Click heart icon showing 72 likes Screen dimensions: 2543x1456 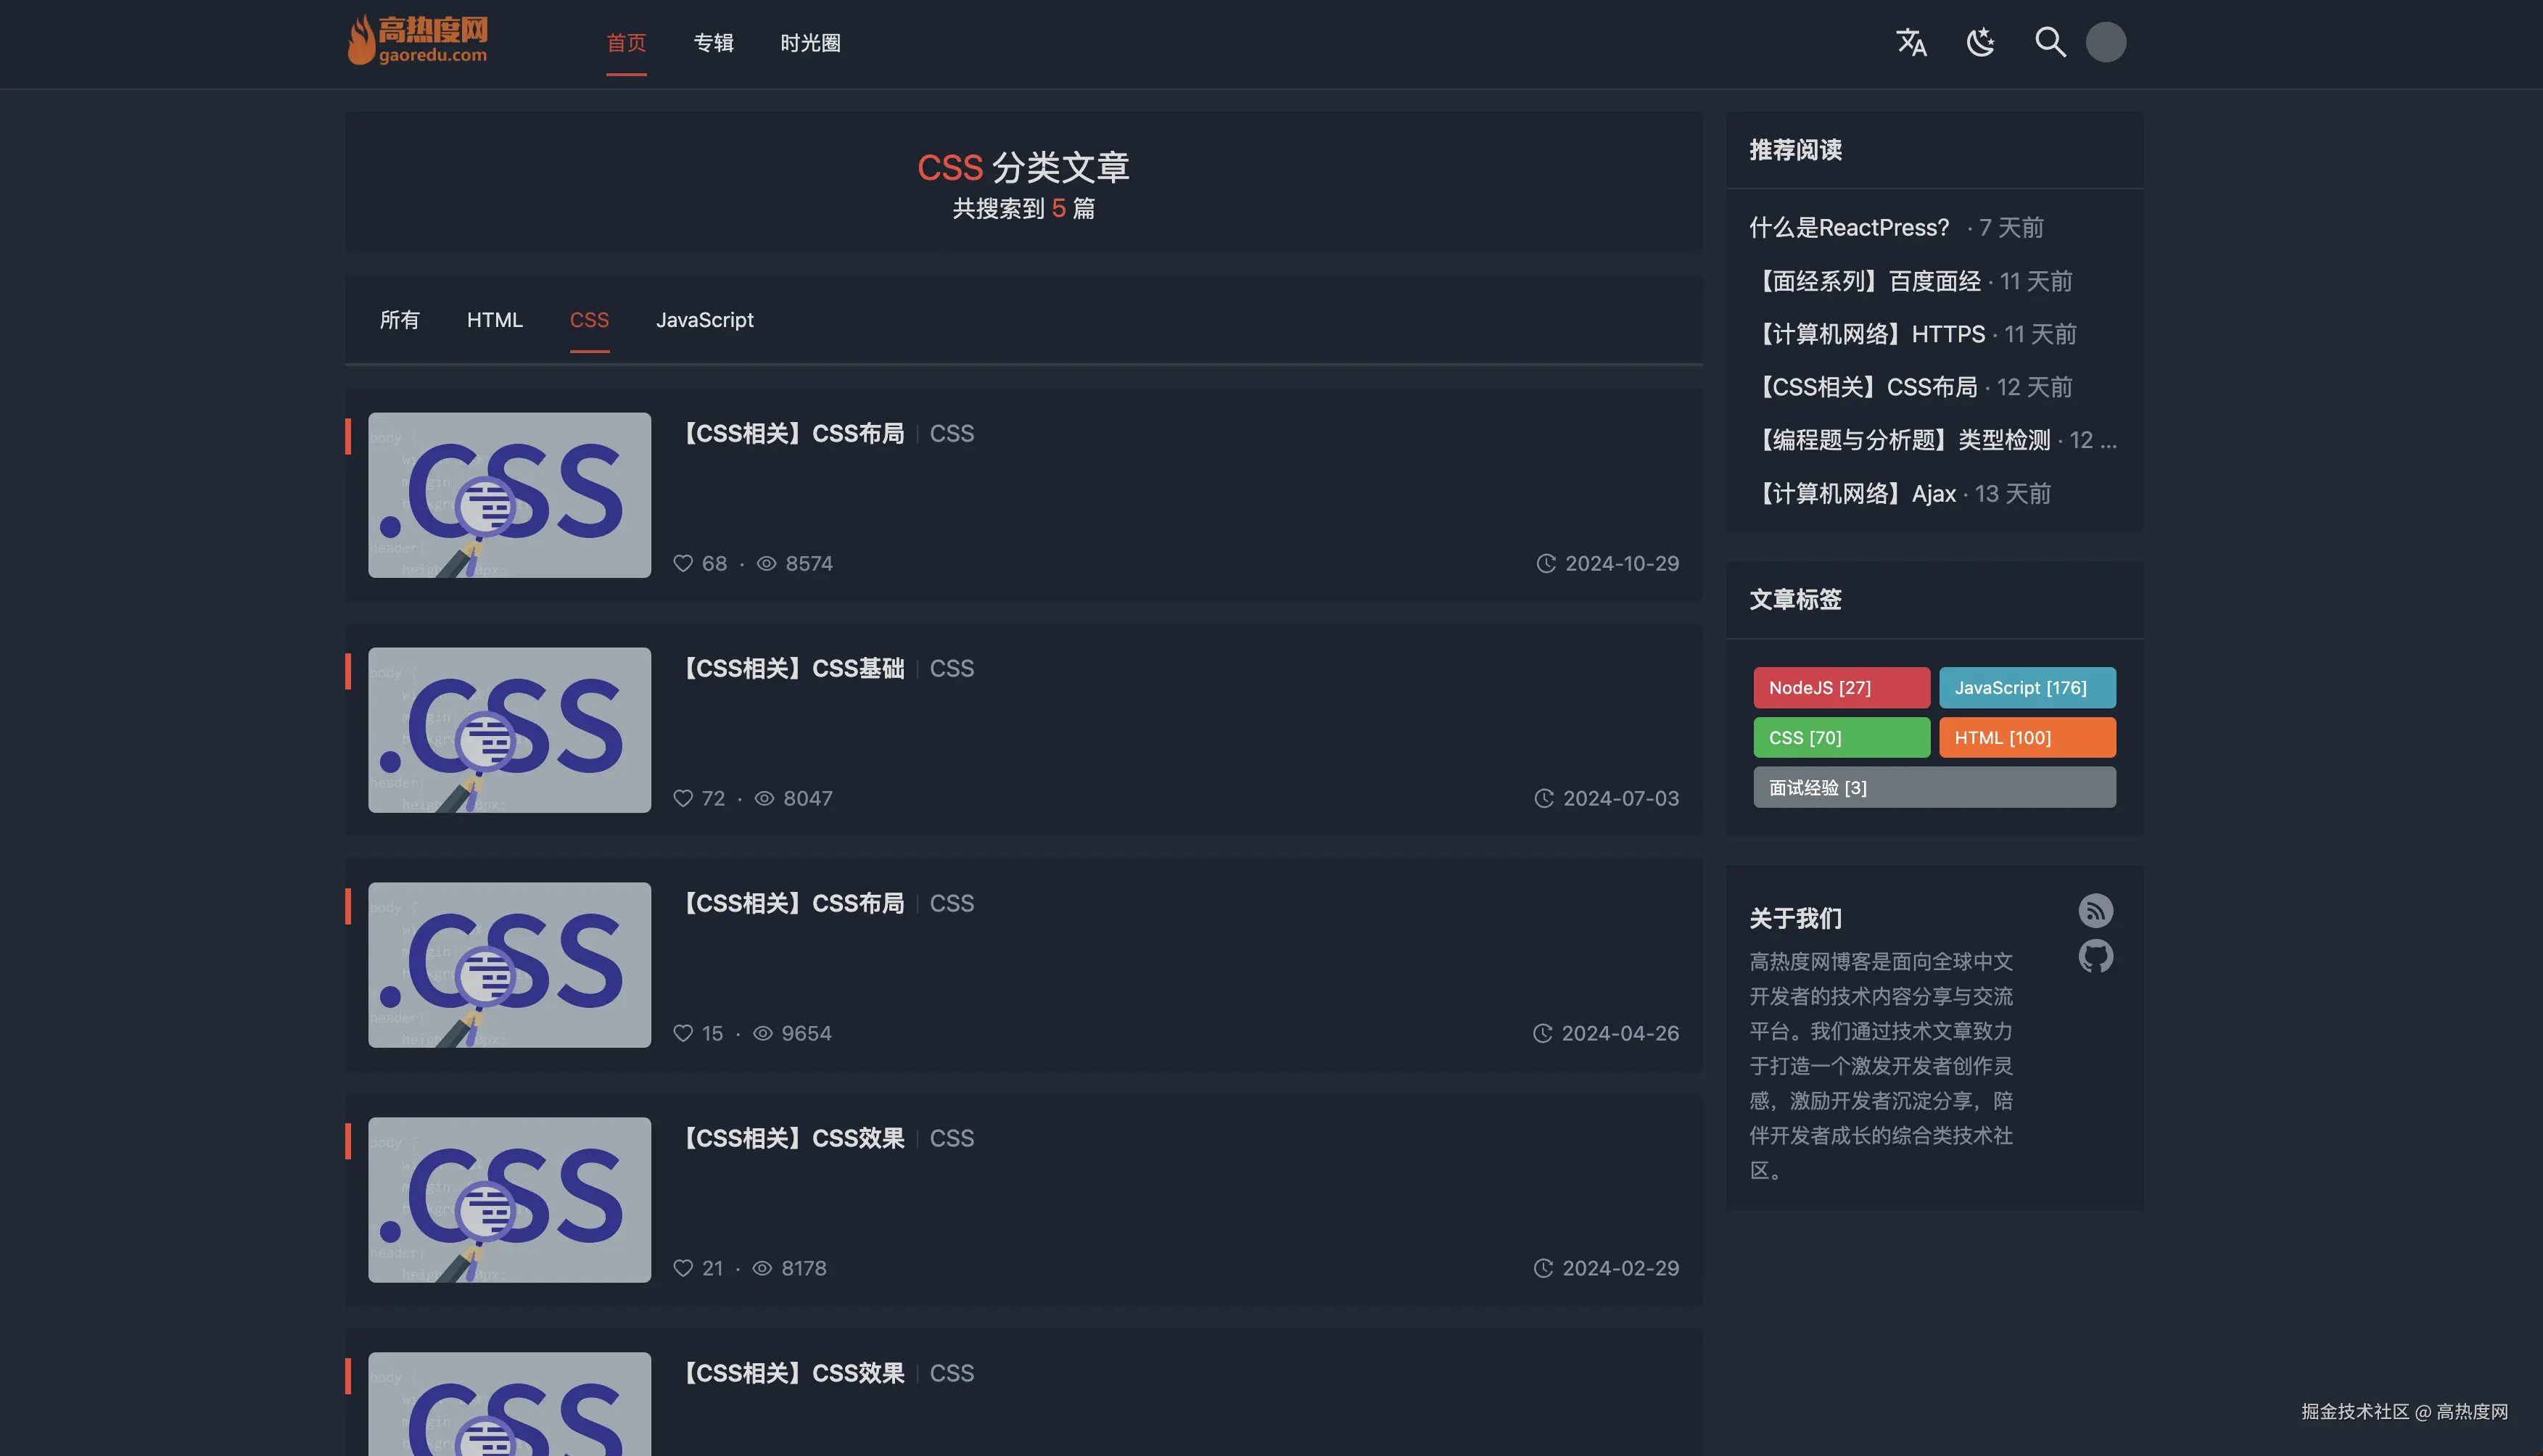683,799
